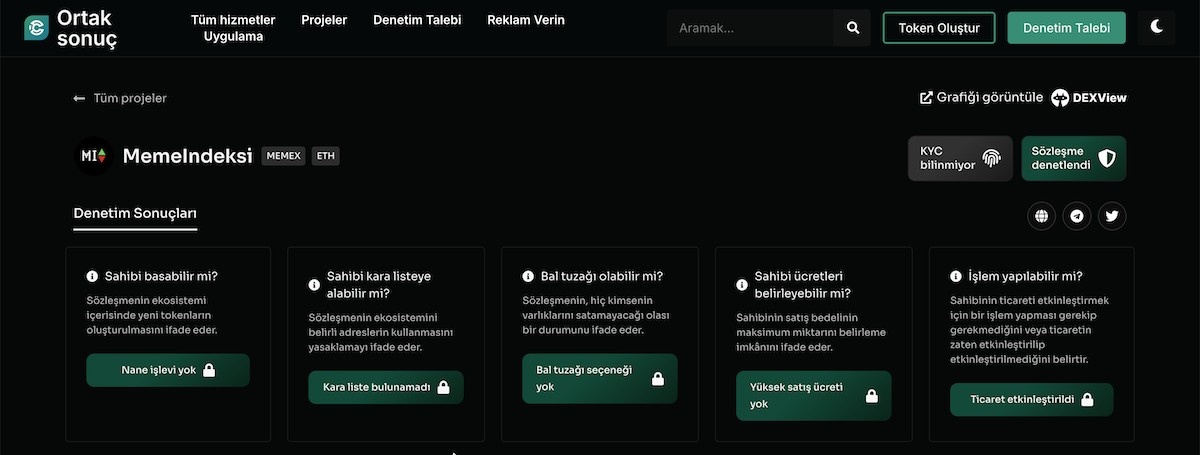Click the Sözleşme denetlendi badge

pos(1074,158)
